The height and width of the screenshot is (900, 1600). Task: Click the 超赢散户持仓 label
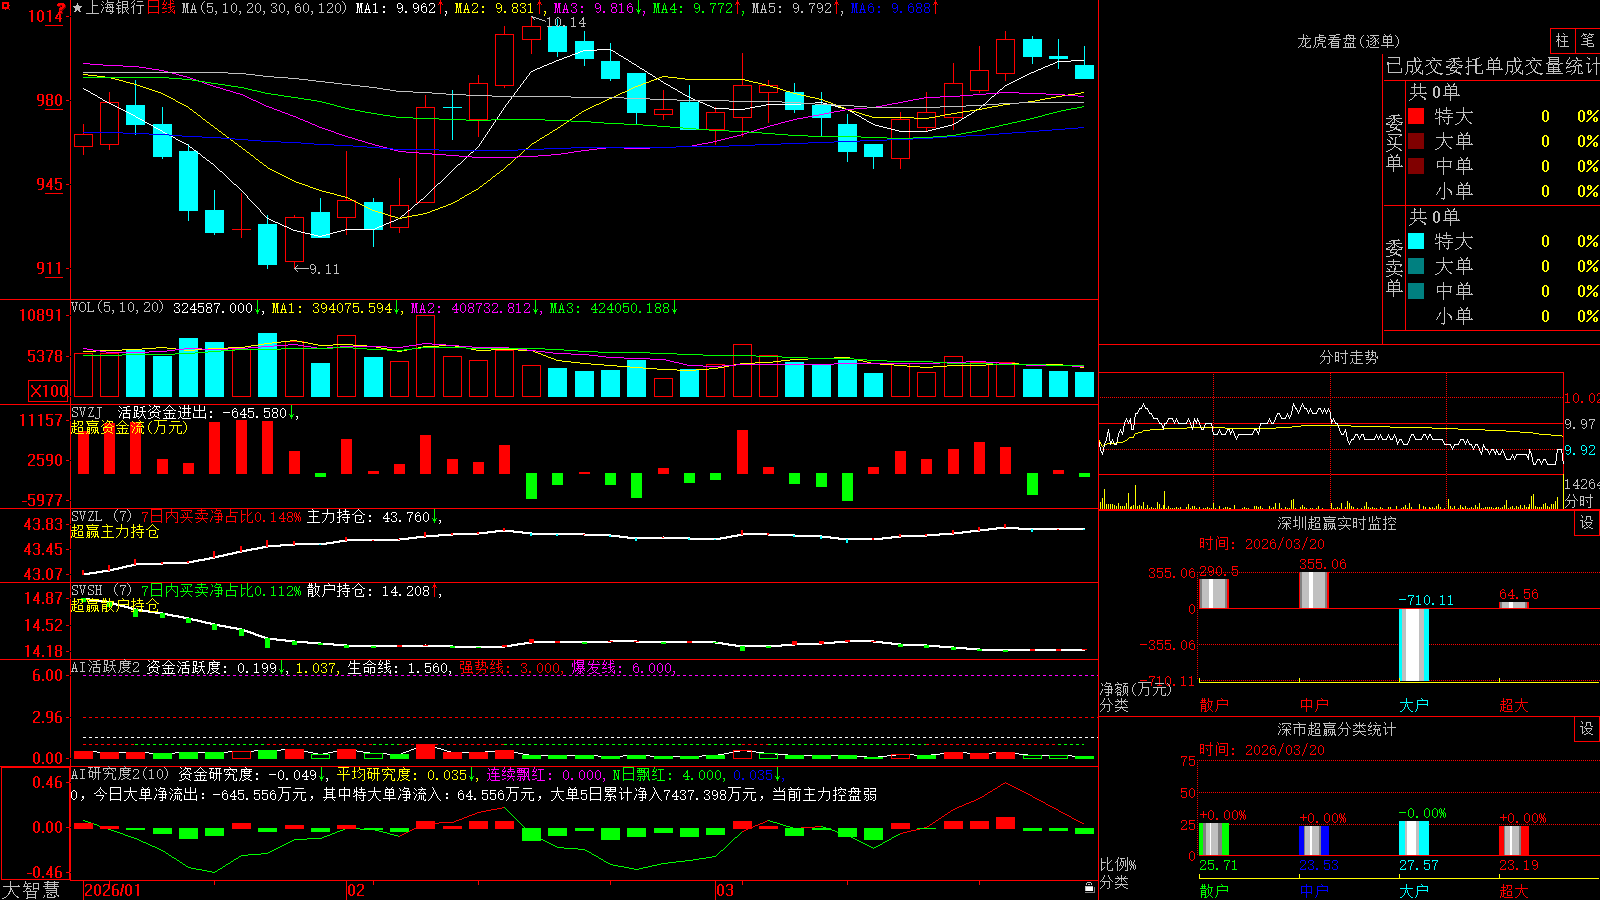tap(115, 606)
